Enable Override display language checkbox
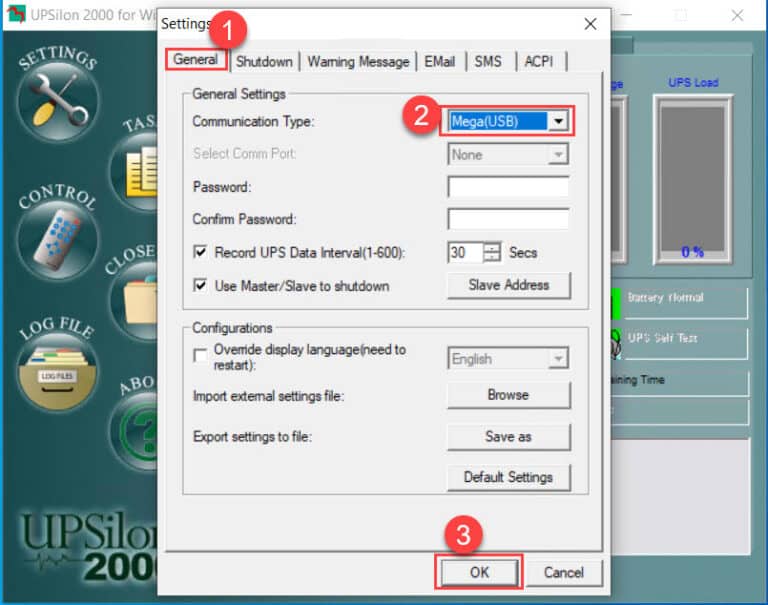The height and width of the screenshot is (605, 768). pos(200,356)
